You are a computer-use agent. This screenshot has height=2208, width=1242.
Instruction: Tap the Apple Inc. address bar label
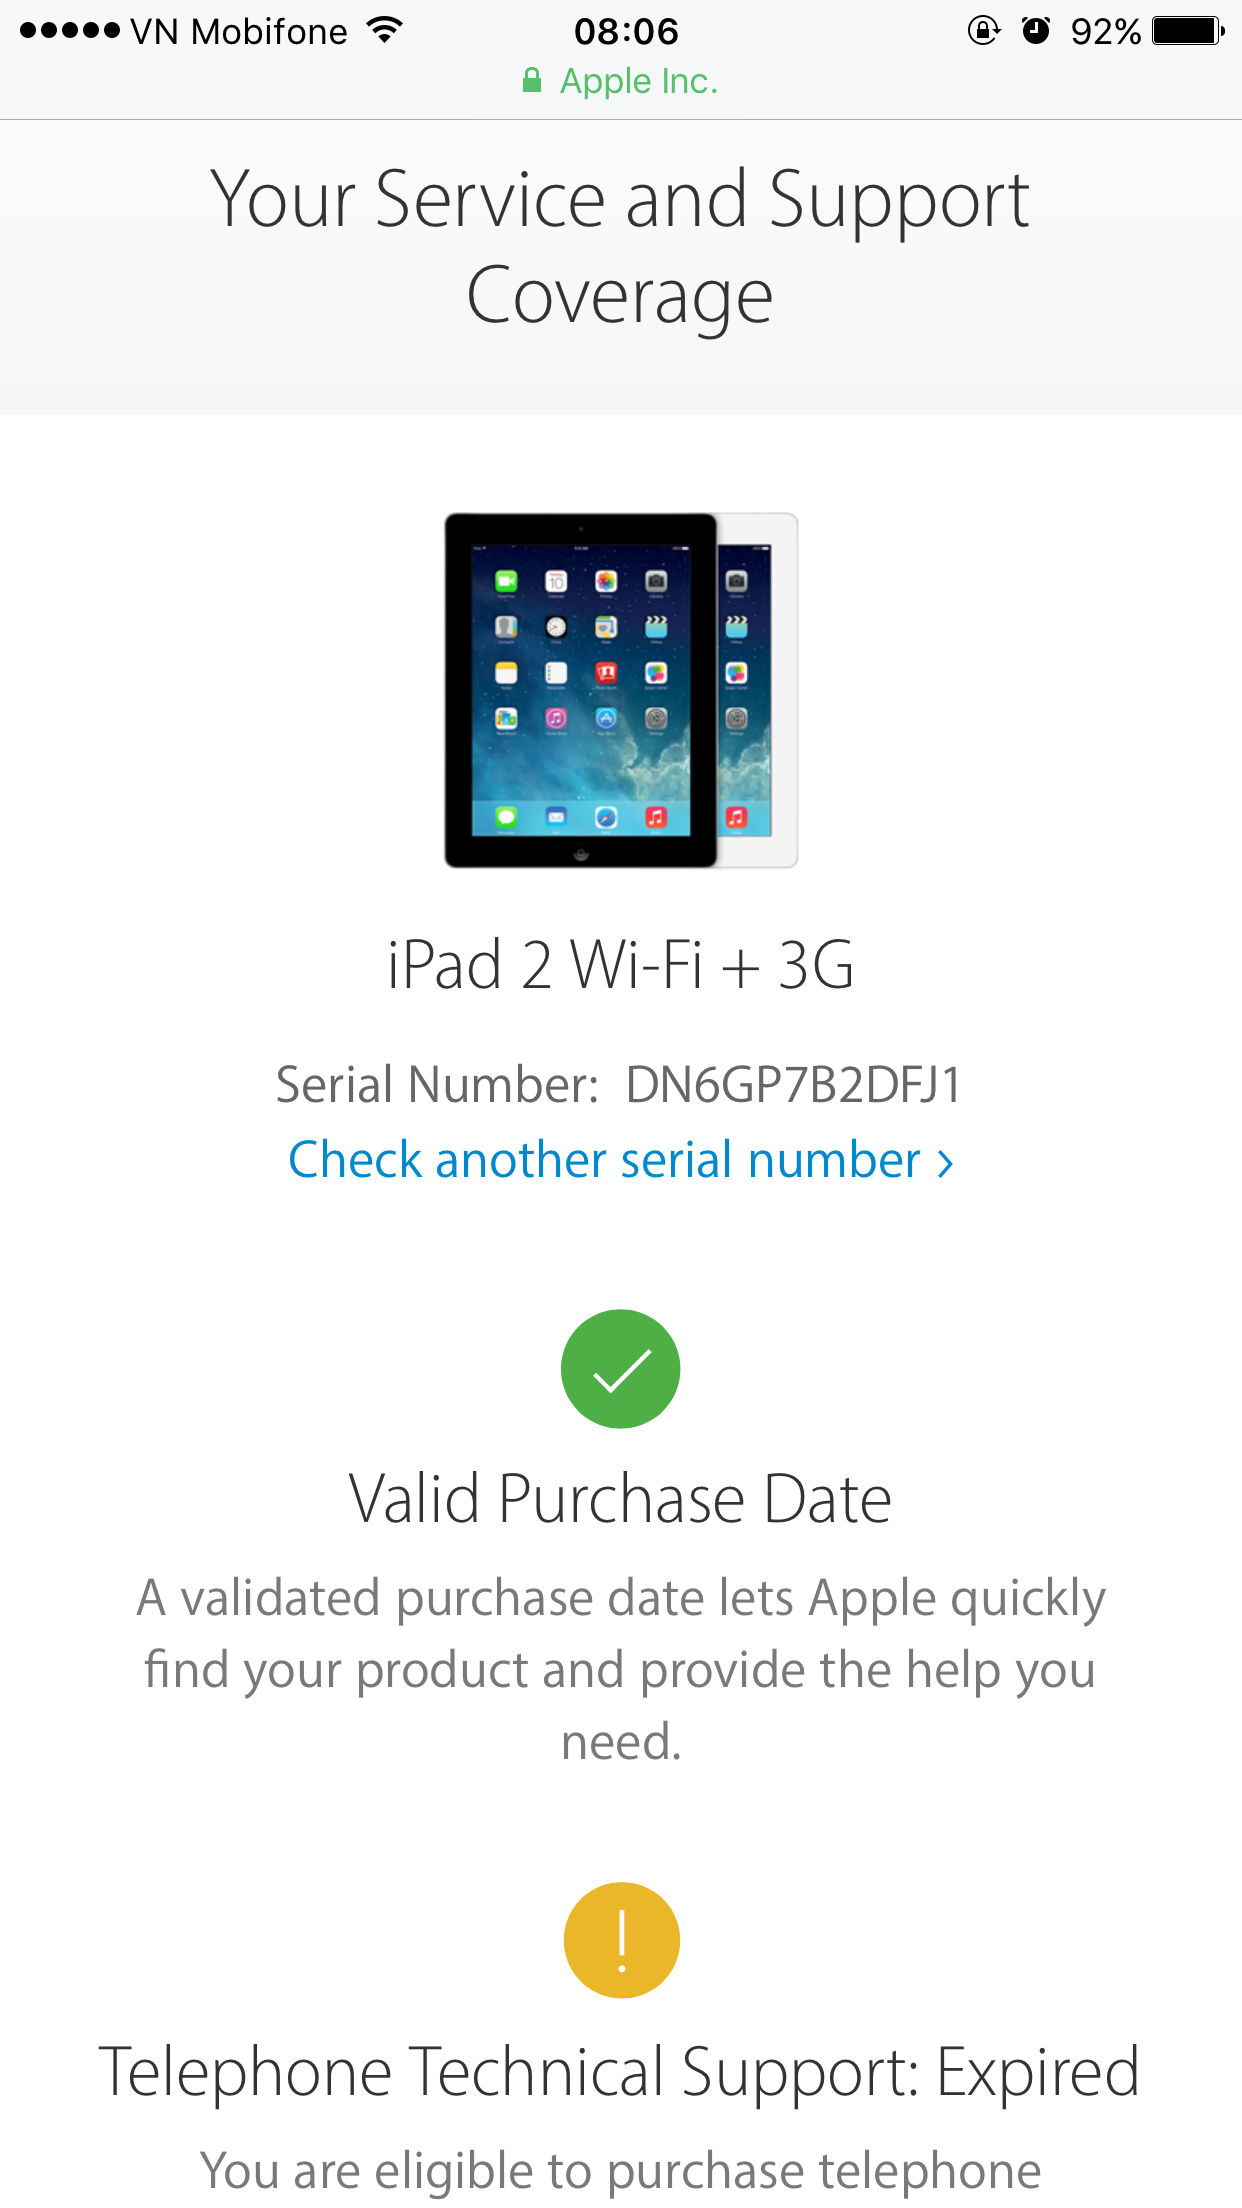pos(639,81)
